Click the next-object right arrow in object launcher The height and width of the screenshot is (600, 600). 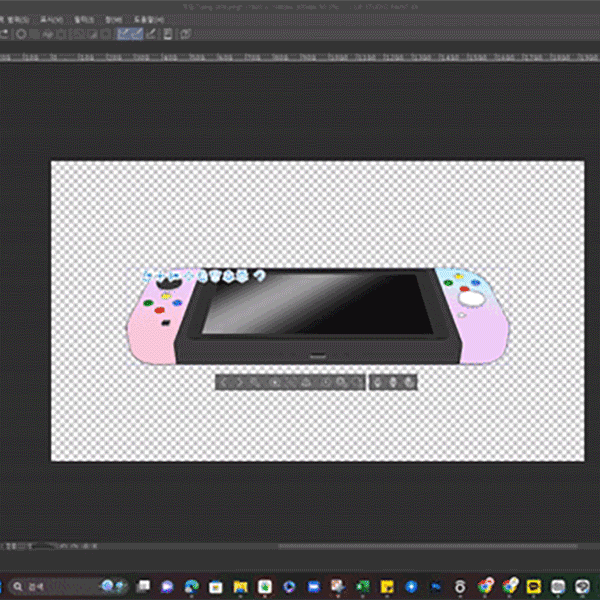(239, 382)
